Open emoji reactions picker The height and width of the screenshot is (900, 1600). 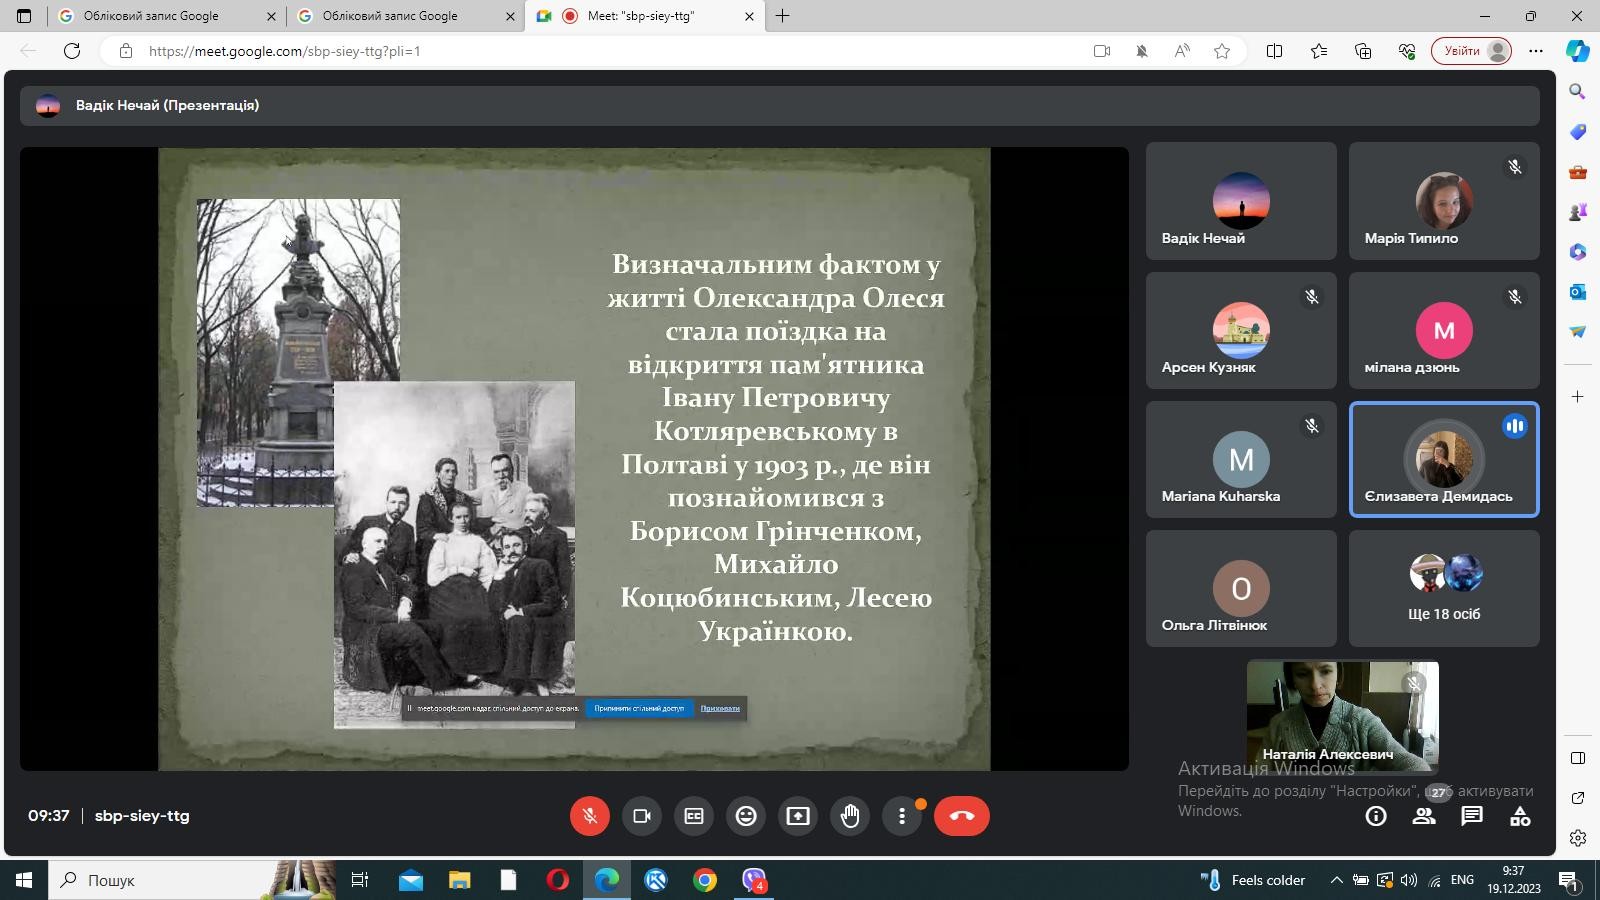pyautogui.click(x=746, y=816)
